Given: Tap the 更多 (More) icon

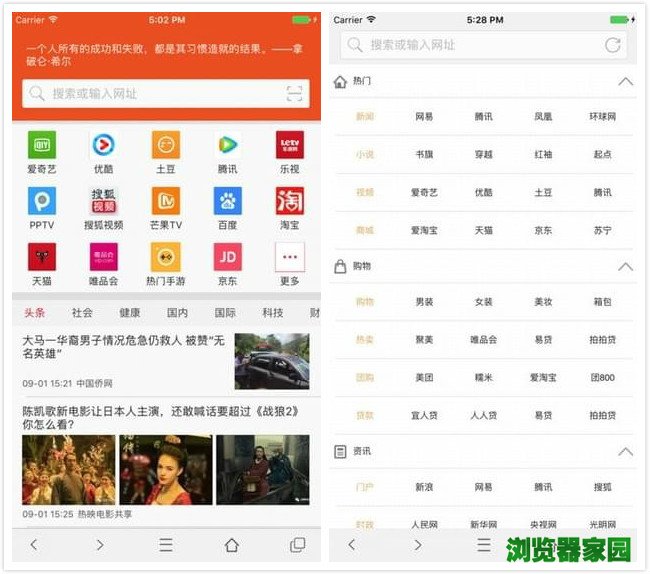Looking at the screenshot, I should tap(290, 257).
